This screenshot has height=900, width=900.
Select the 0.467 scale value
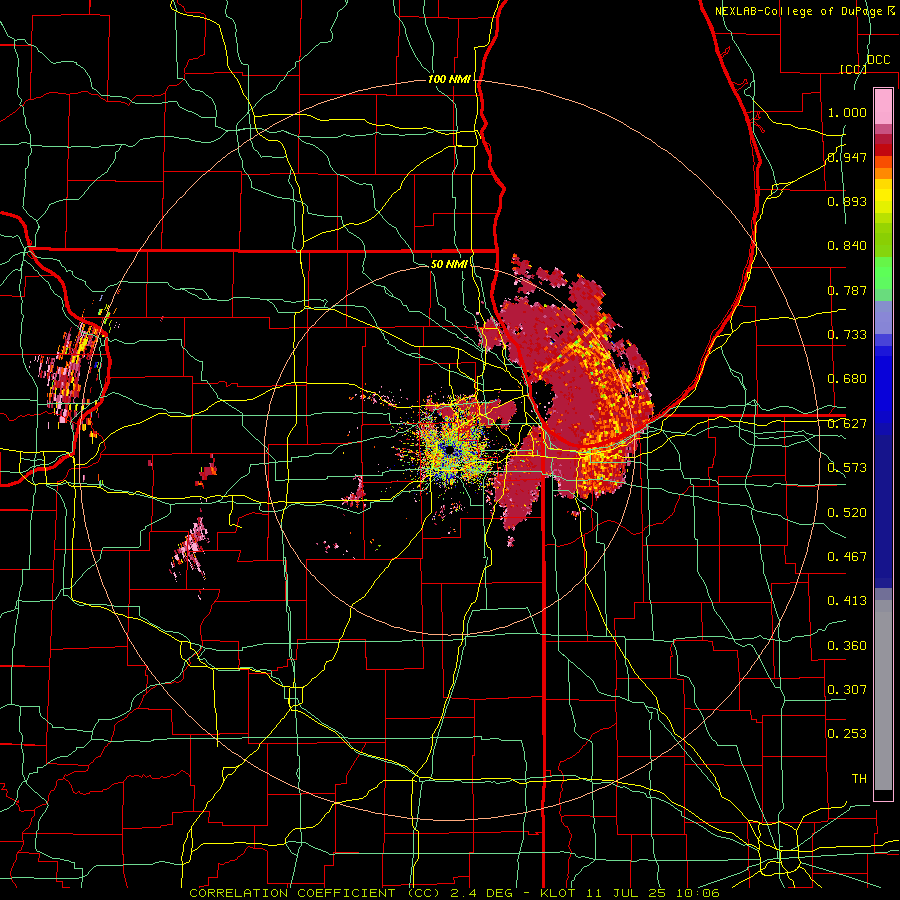tap(847, 557)
